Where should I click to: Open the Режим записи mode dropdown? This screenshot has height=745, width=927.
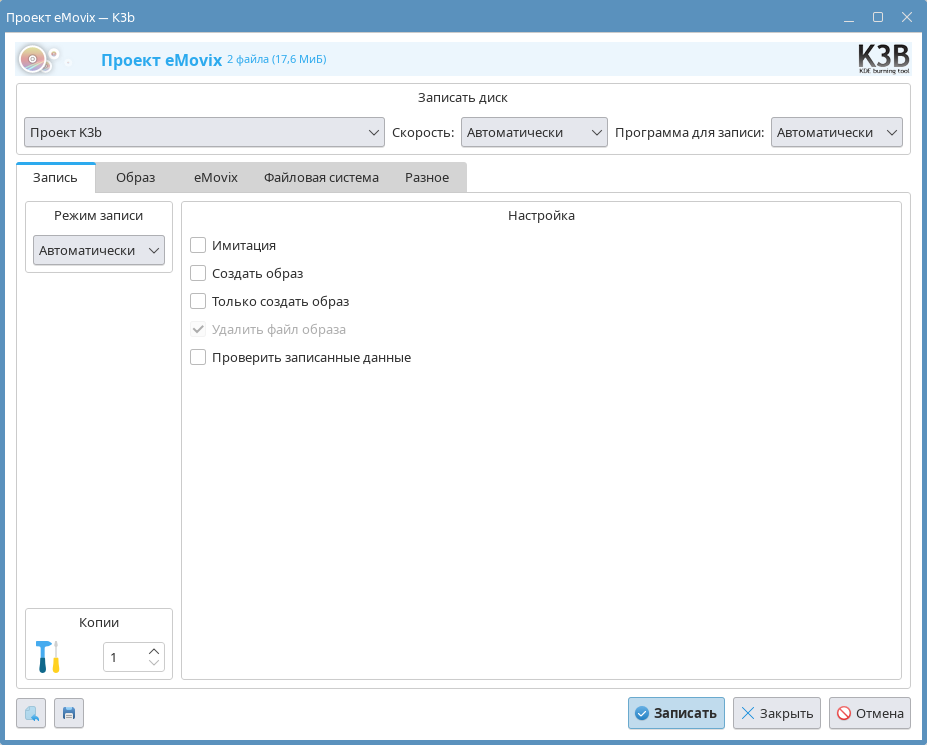[x=98, y=250]
